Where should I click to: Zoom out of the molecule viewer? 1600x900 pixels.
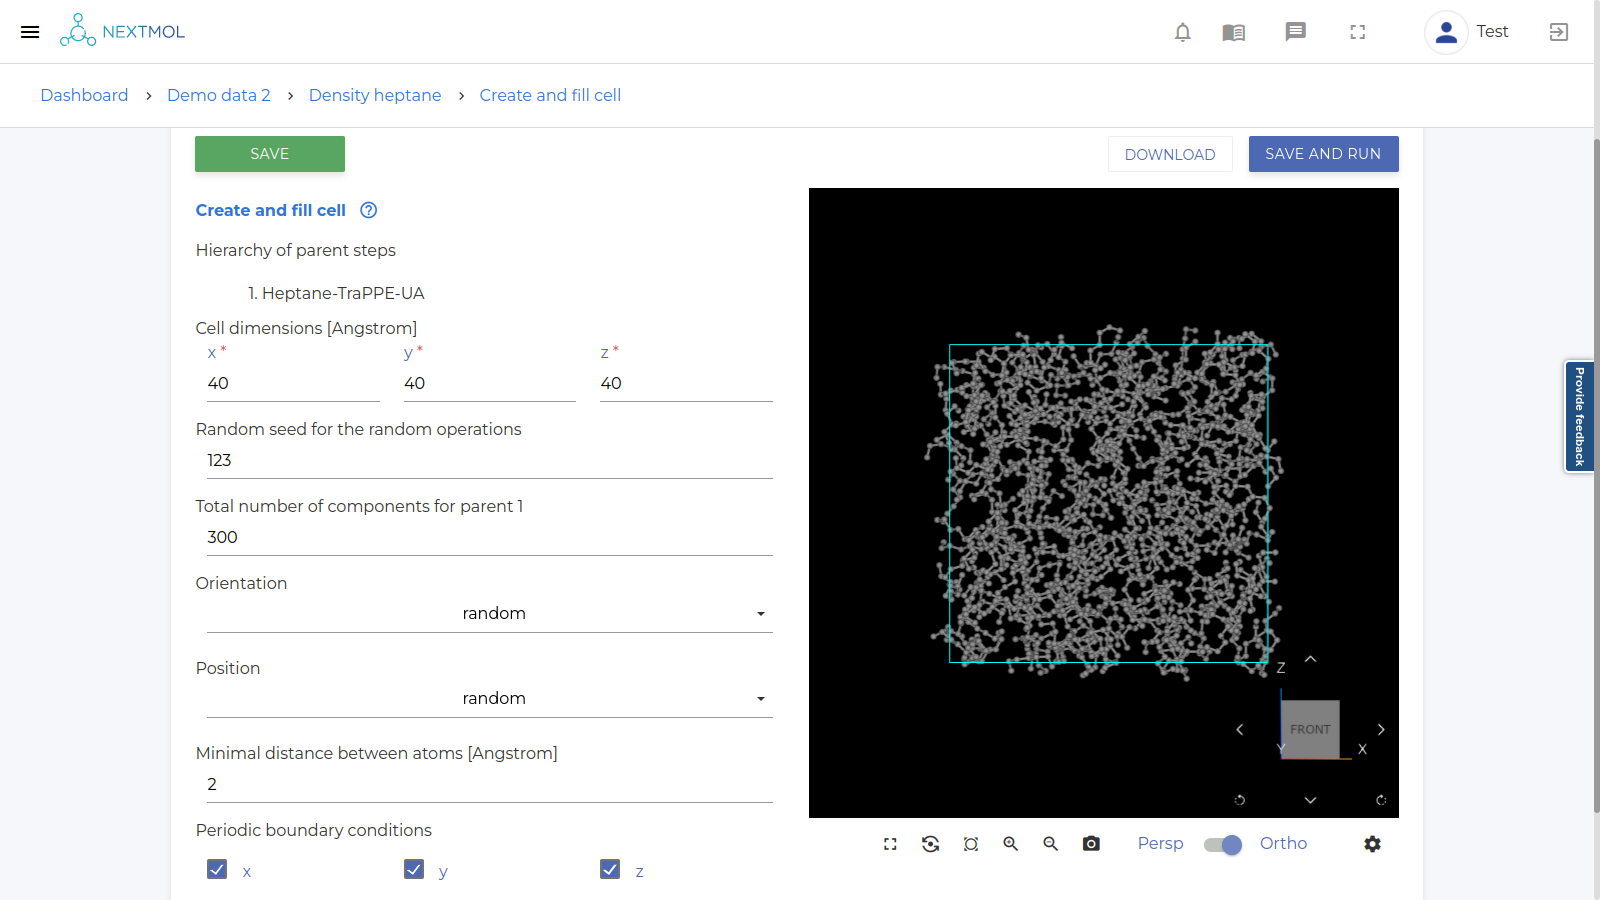click(x=1051, y=844)
